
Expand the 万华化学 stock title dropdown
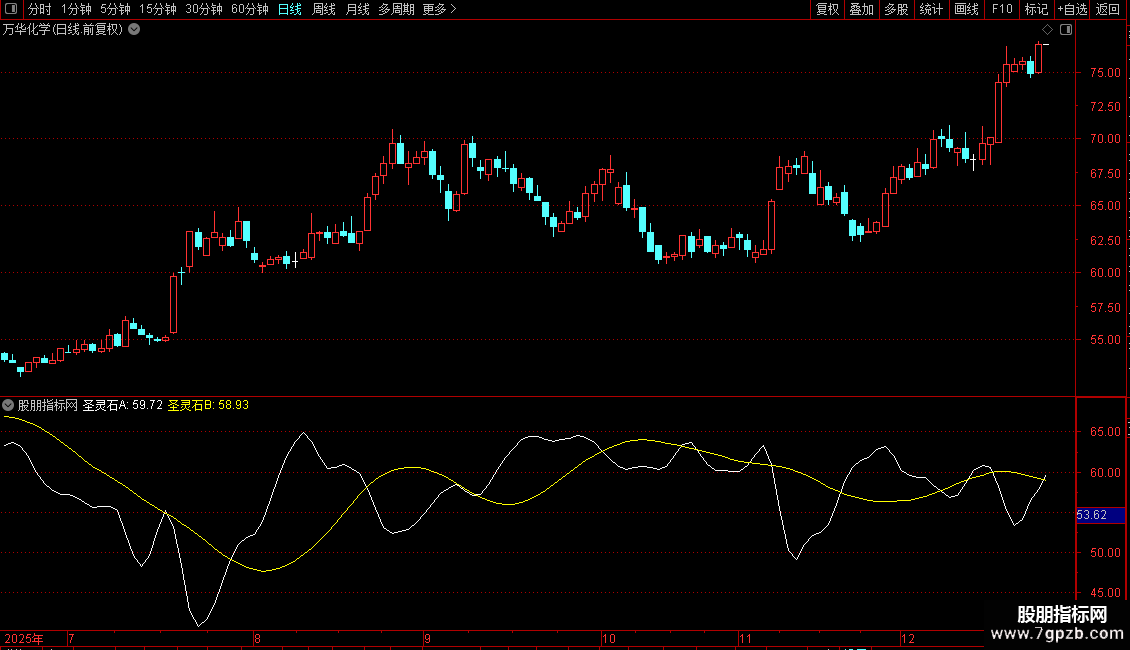pos(134,30)
